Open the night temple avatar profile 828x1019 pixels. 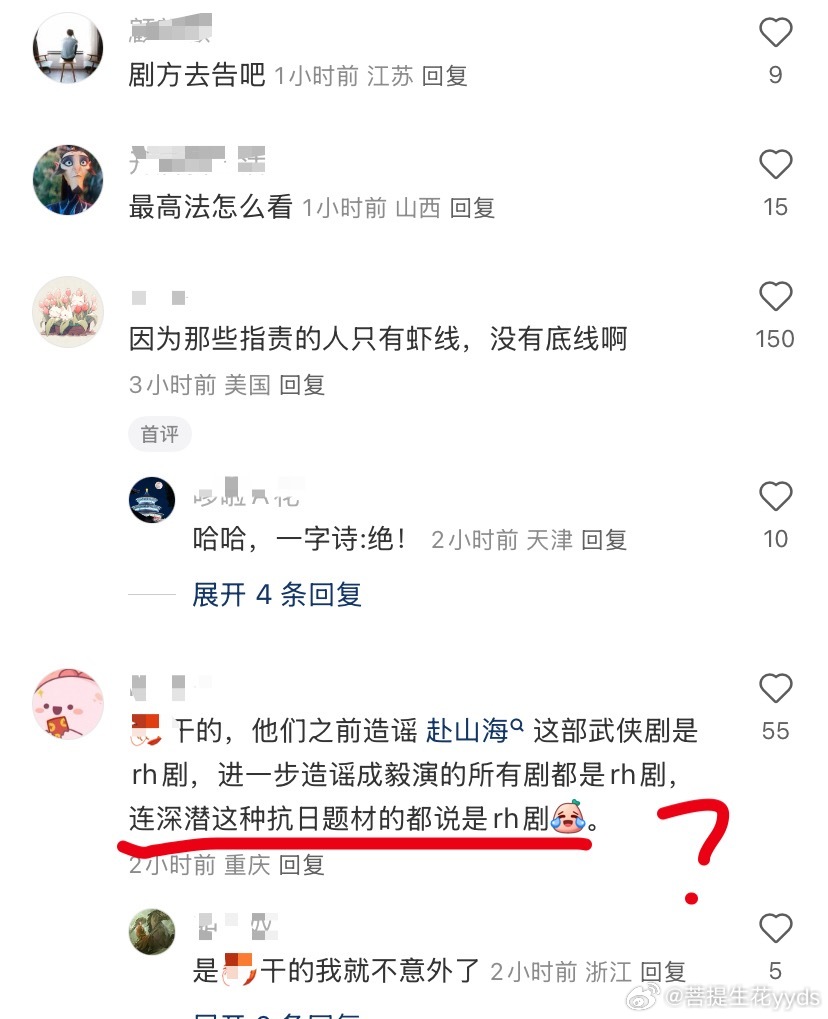152,500
